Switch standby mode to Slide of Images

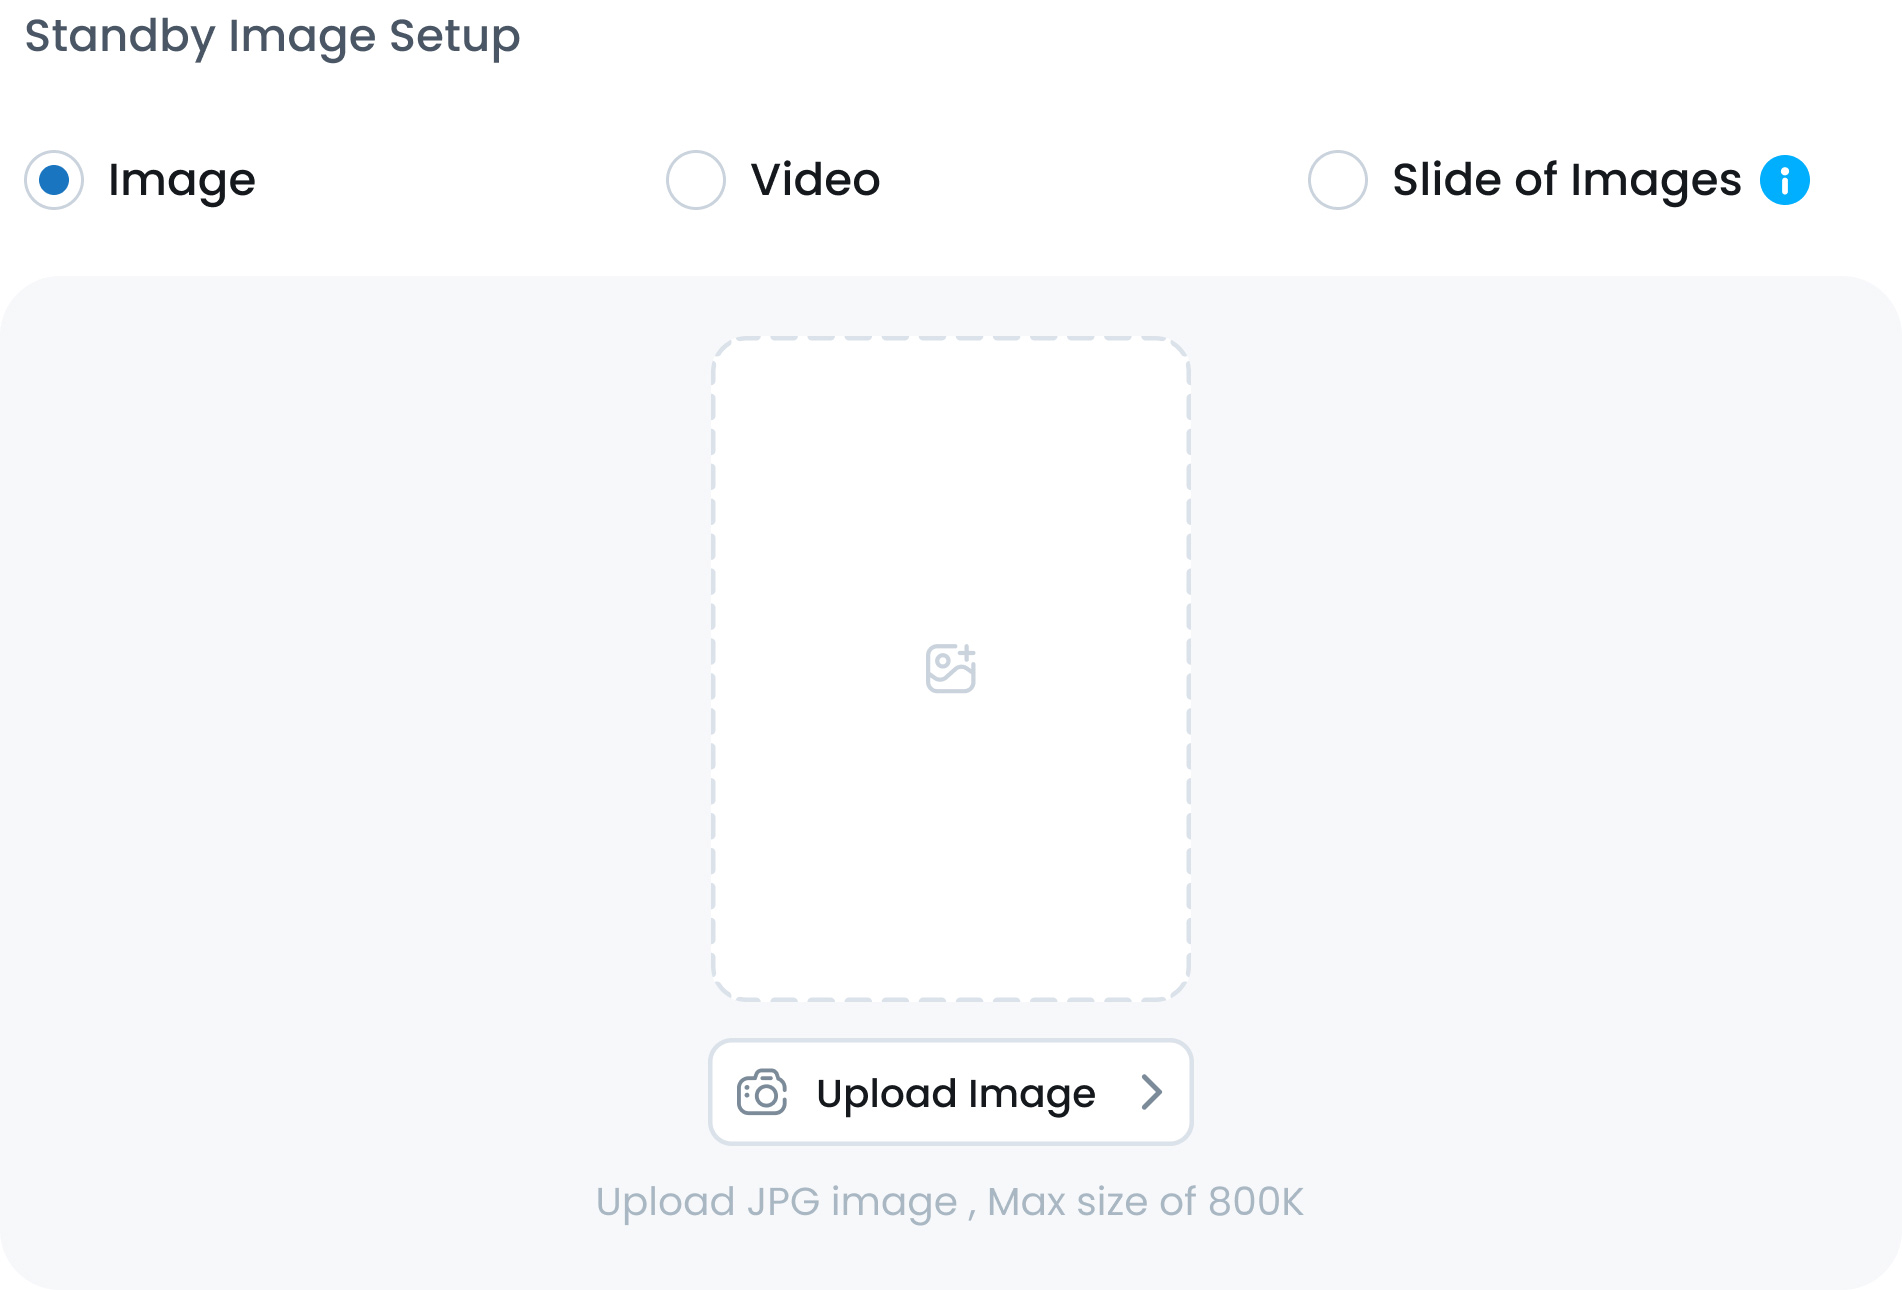(1336, 180)
